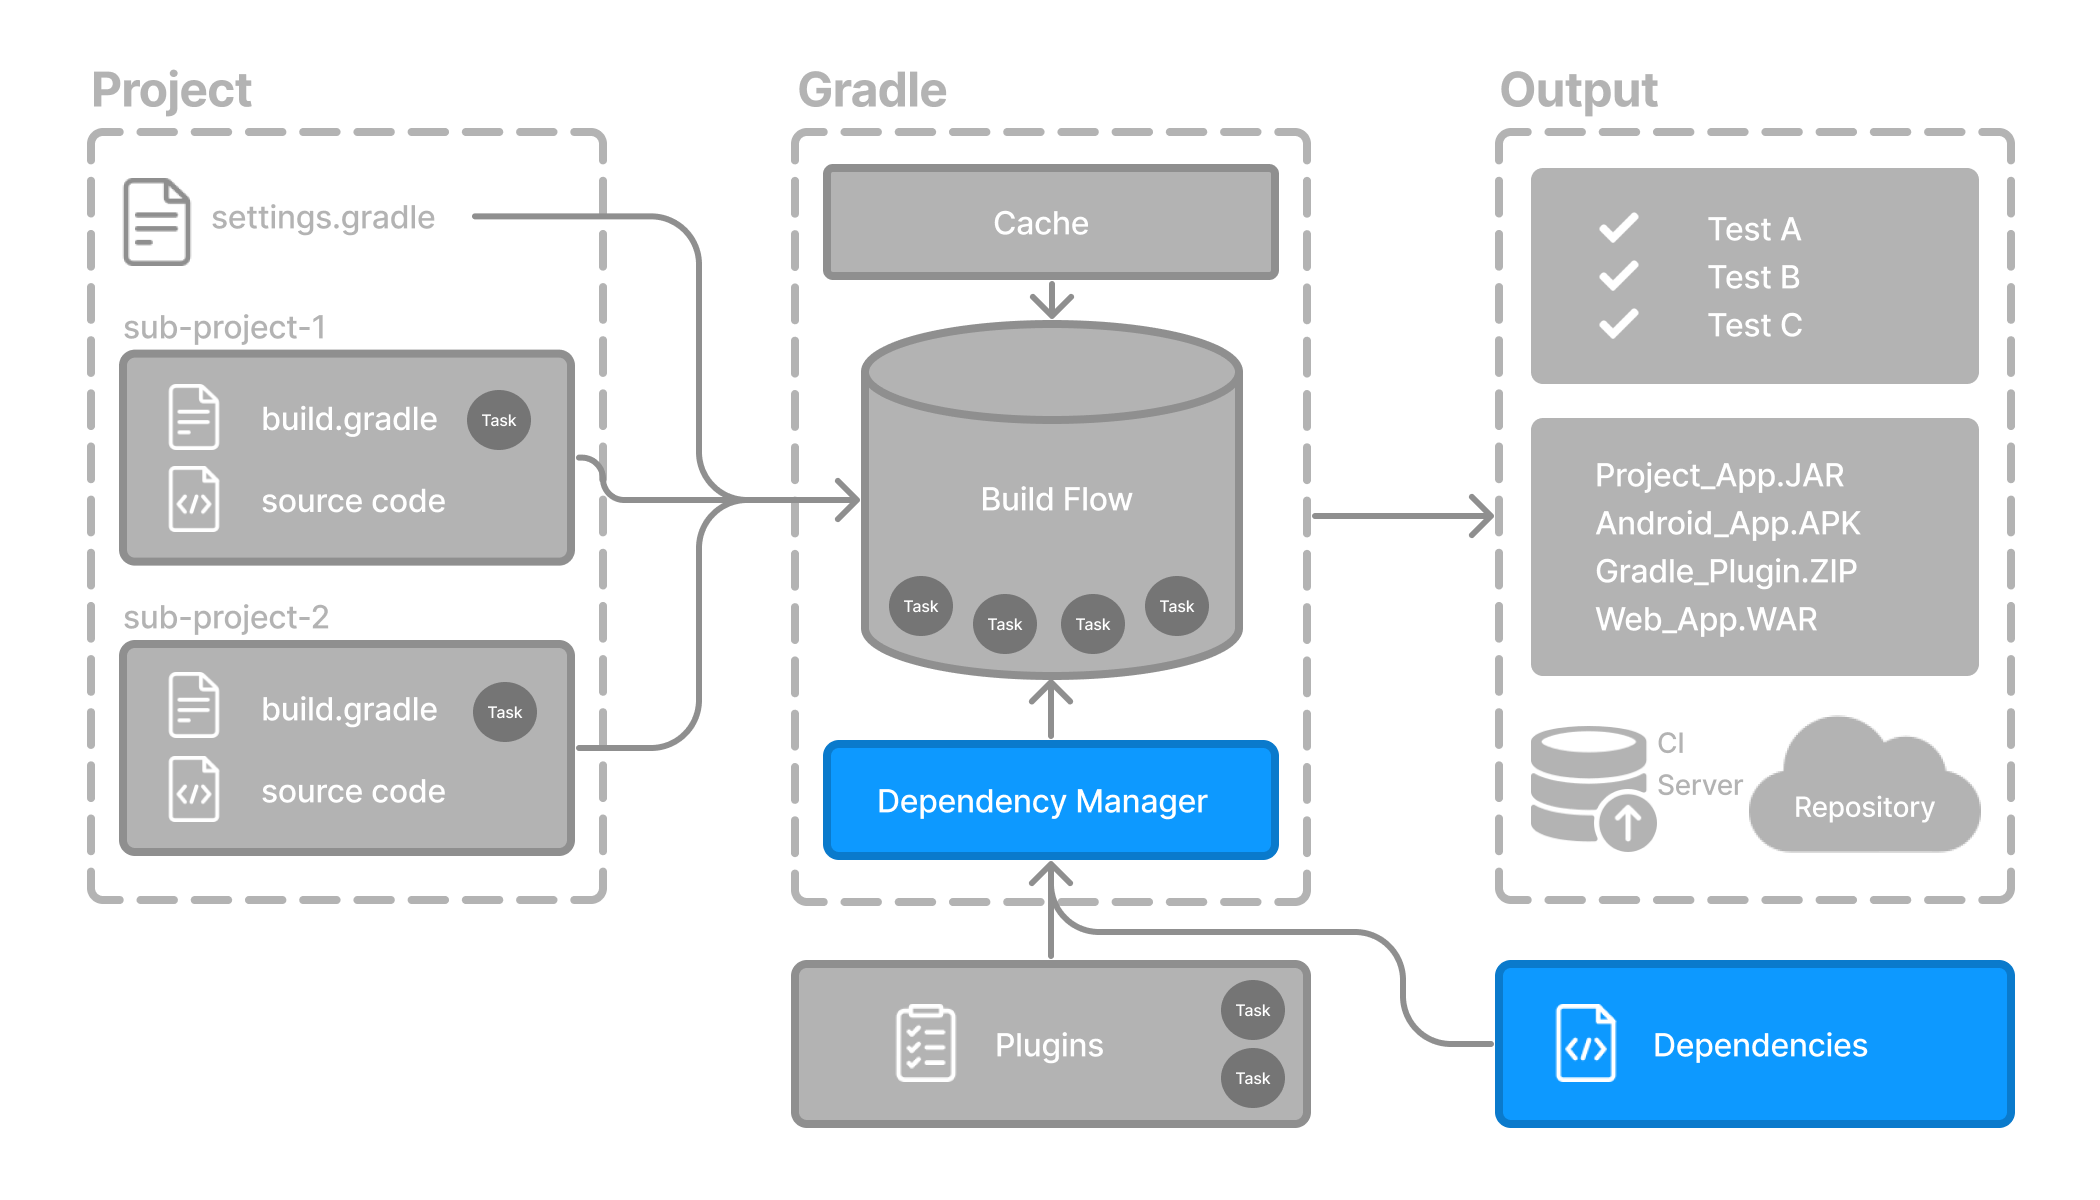This screenshot has height=1200, width=2100.
Task: Click the source code icon (top module)
Action: click(x=195, y=500)
